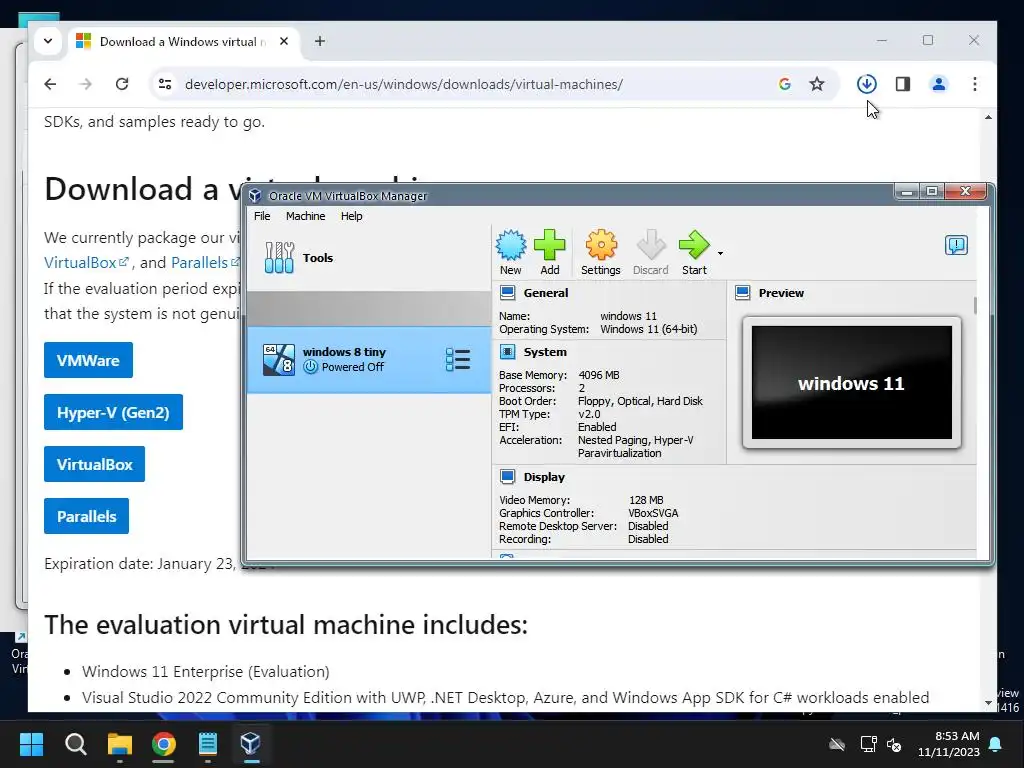Click the Google icon in address bar

point(785,84)
